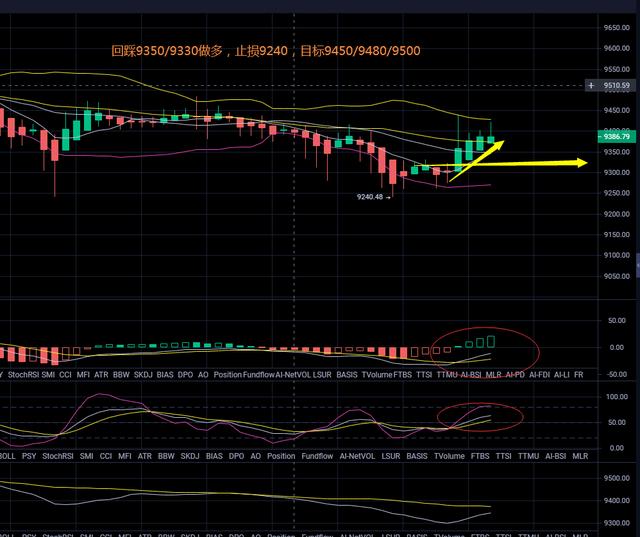This screenshot has height=537, width=640.
Task: Select ATR tab under the oscillator panel
Action: pos(144,456)
